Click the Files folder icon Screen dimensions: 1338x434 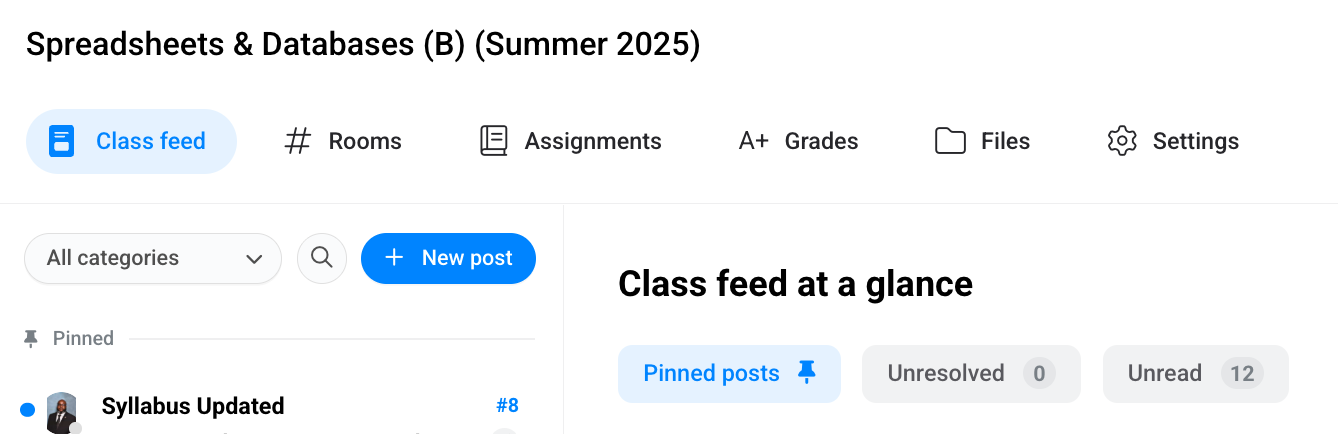(950, 141)
